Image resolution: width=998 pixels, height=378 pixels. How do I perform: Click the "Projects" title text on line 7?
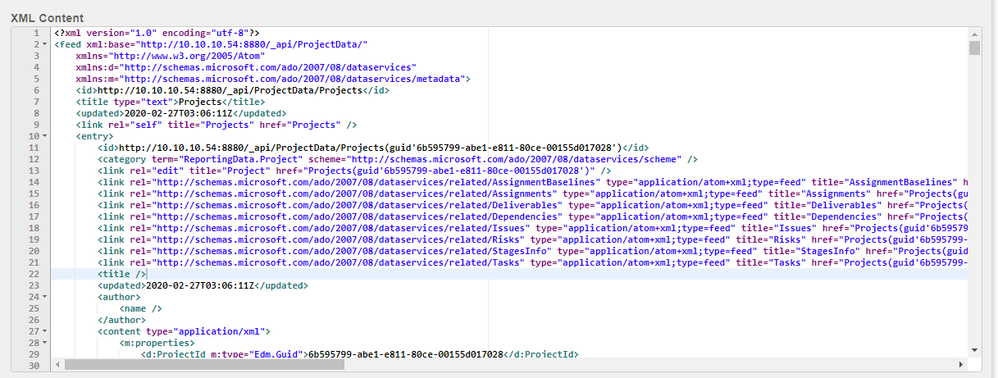200,101
